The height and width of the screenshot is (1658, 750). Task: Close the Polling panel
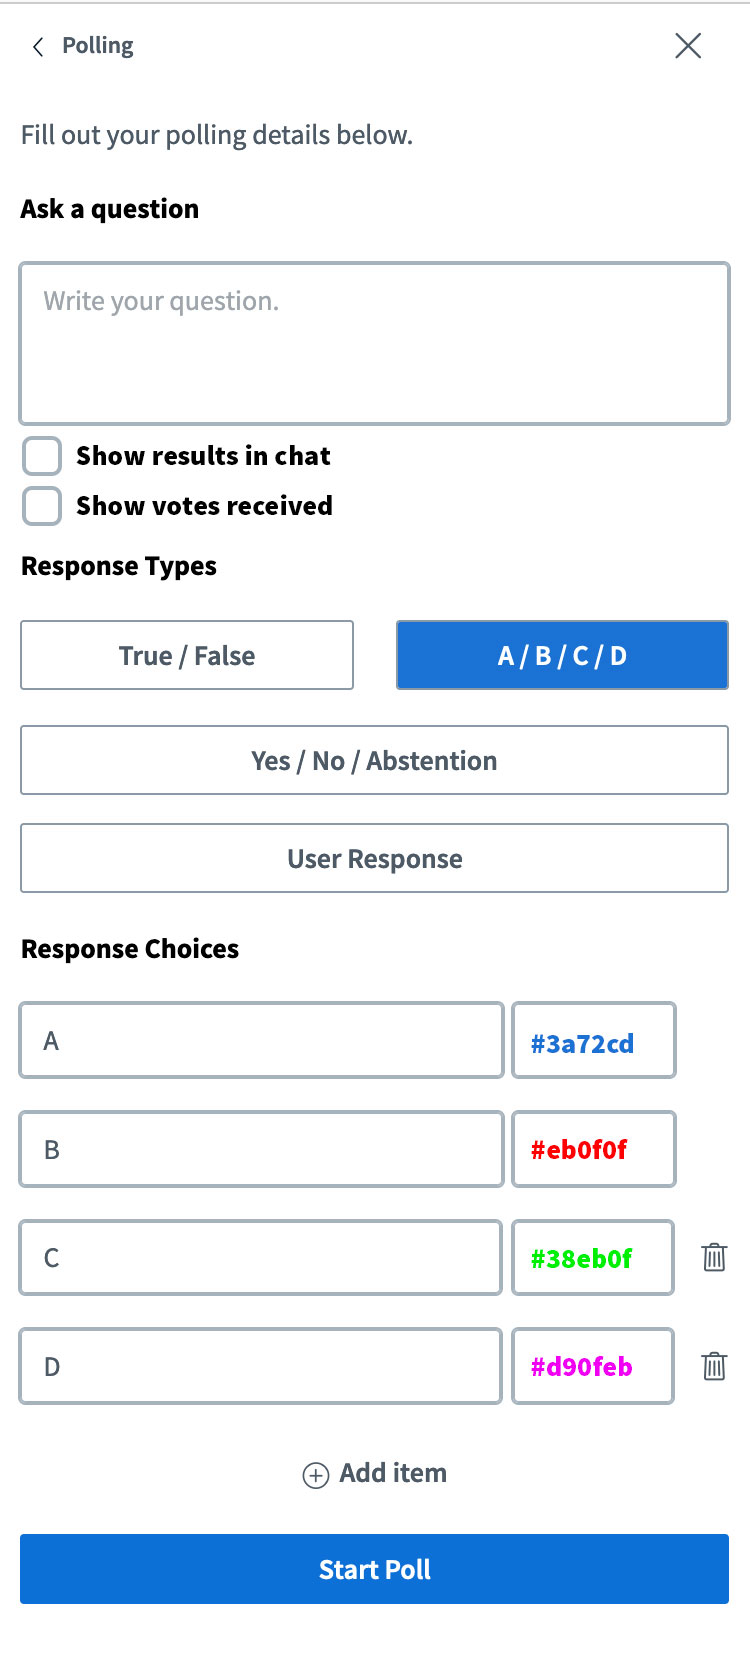(x=688, y=46)
